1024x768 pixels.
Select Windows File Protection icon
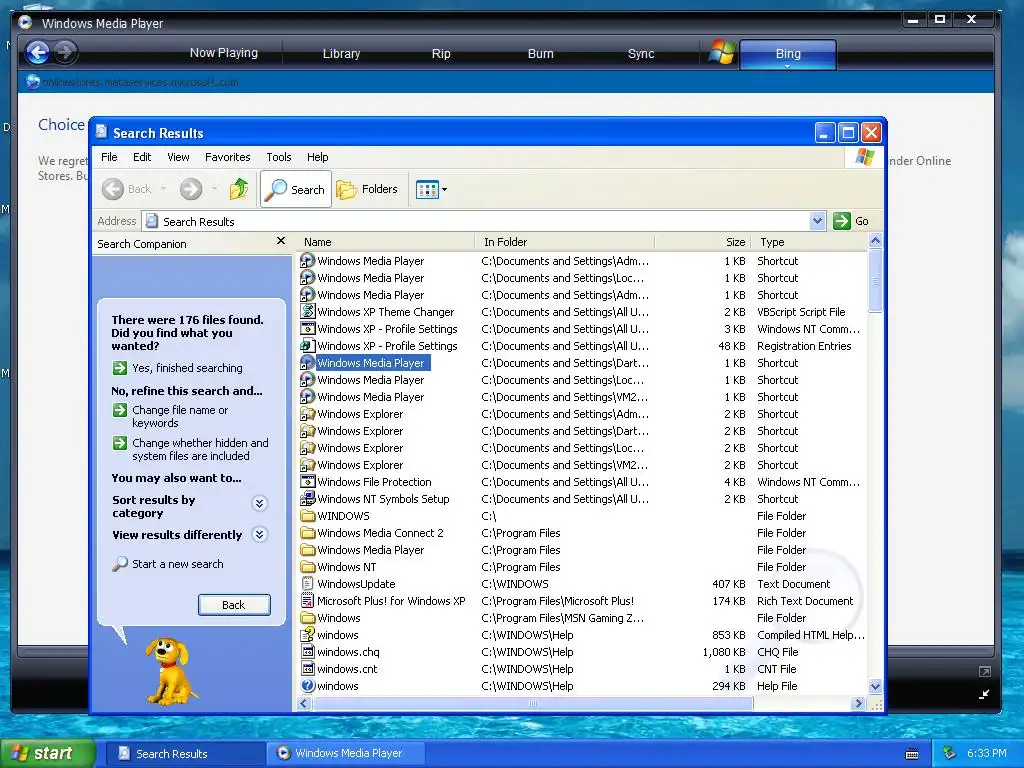(307, 481)
